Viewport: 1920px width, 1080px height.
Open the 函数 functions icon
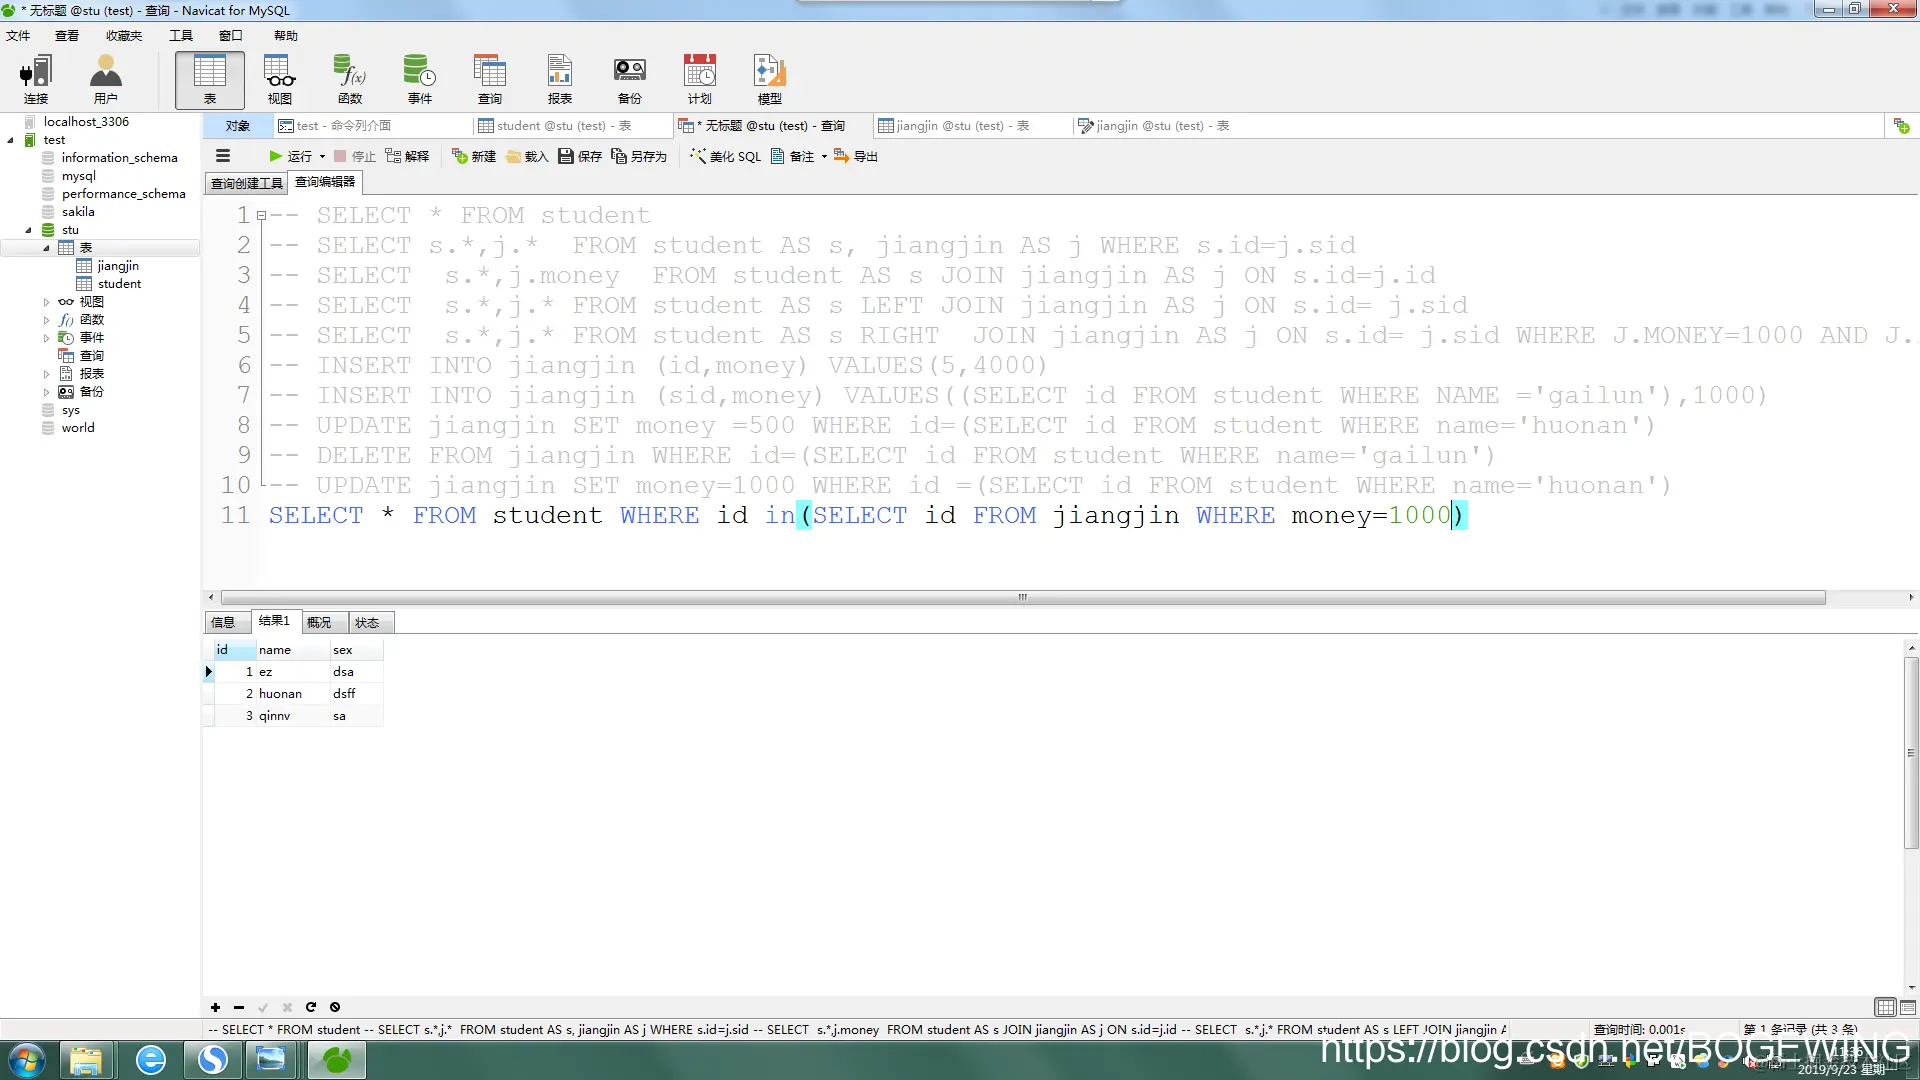tap(350, 79)
